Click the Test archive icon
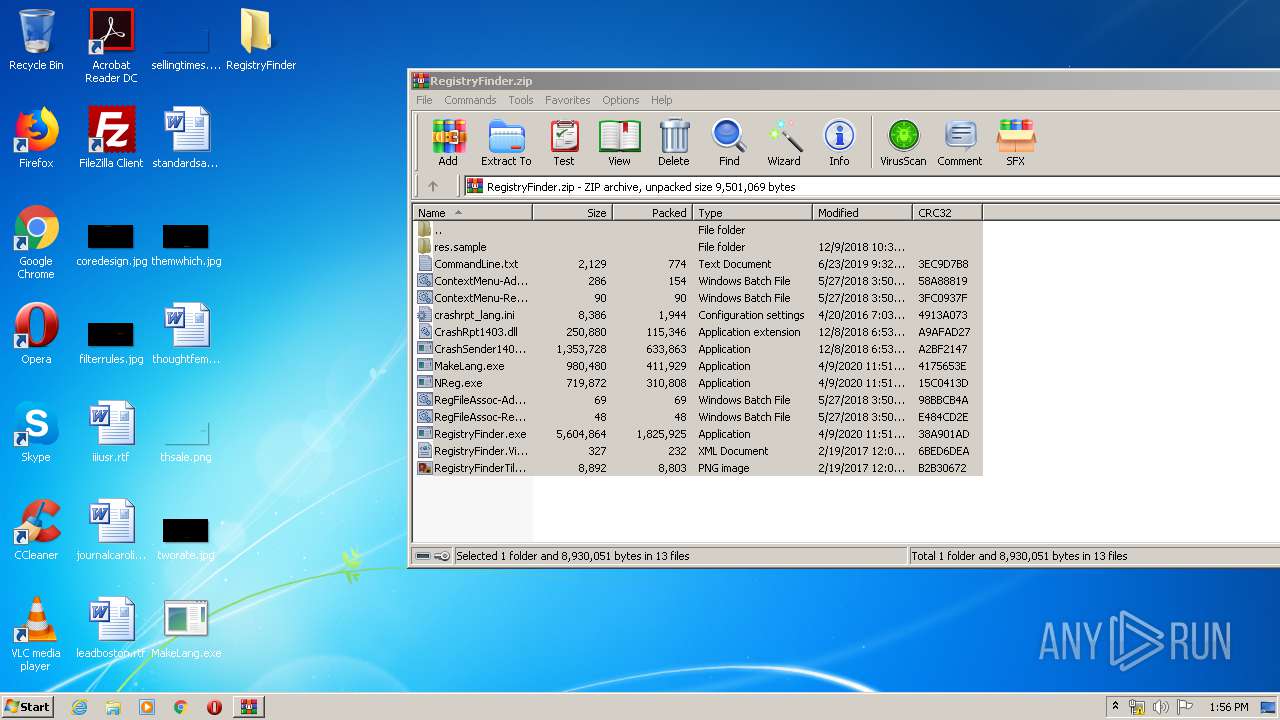 point(564,143)
